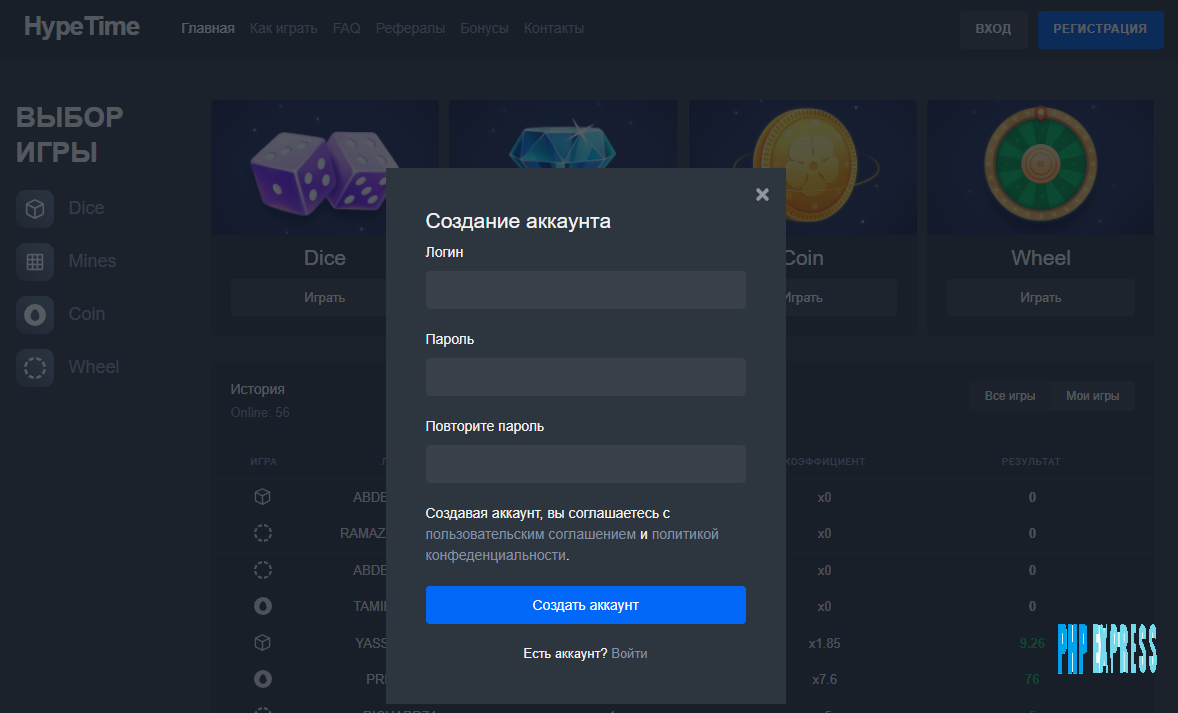The width and height of the screenshot is (1178, 713).
Task: Click the КОЭФФИЦИЕНТ column header
Action: (824, 461)
